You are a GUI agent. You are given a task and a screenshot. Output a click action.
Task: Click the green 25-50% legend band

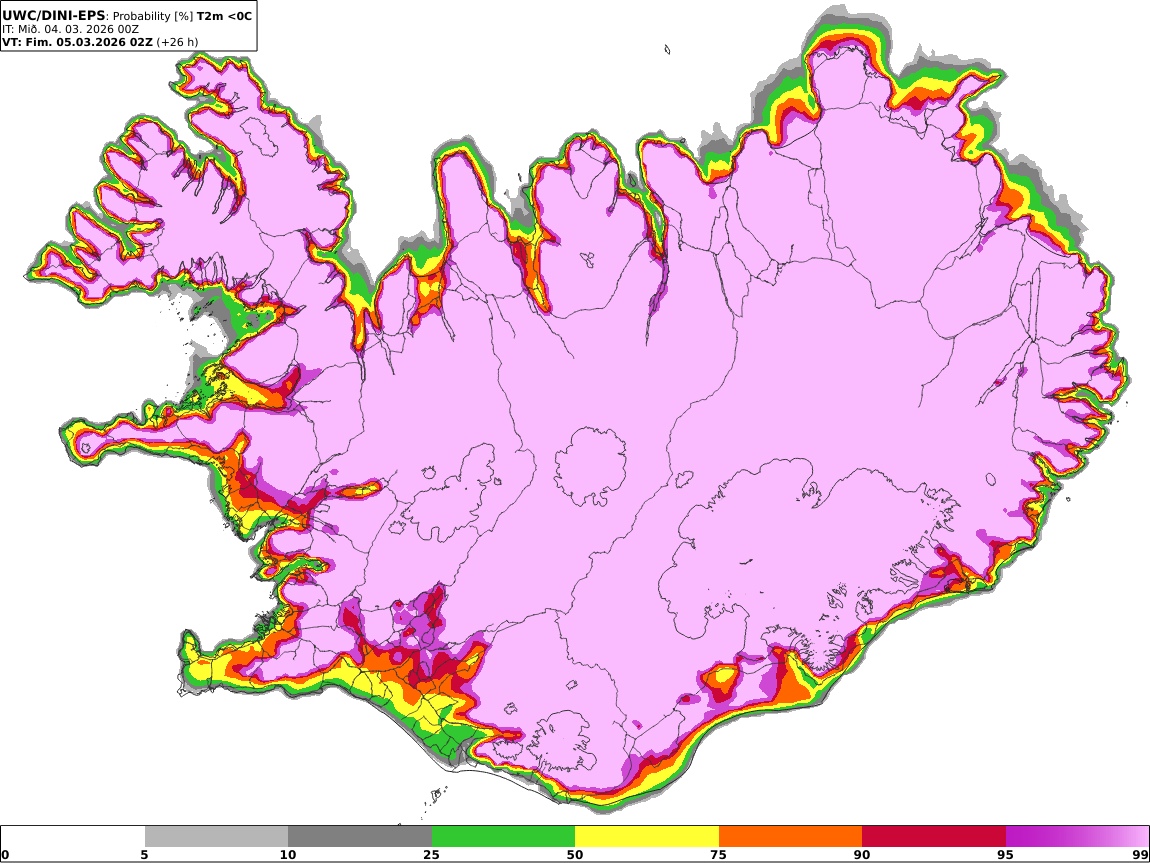[503, 836]
